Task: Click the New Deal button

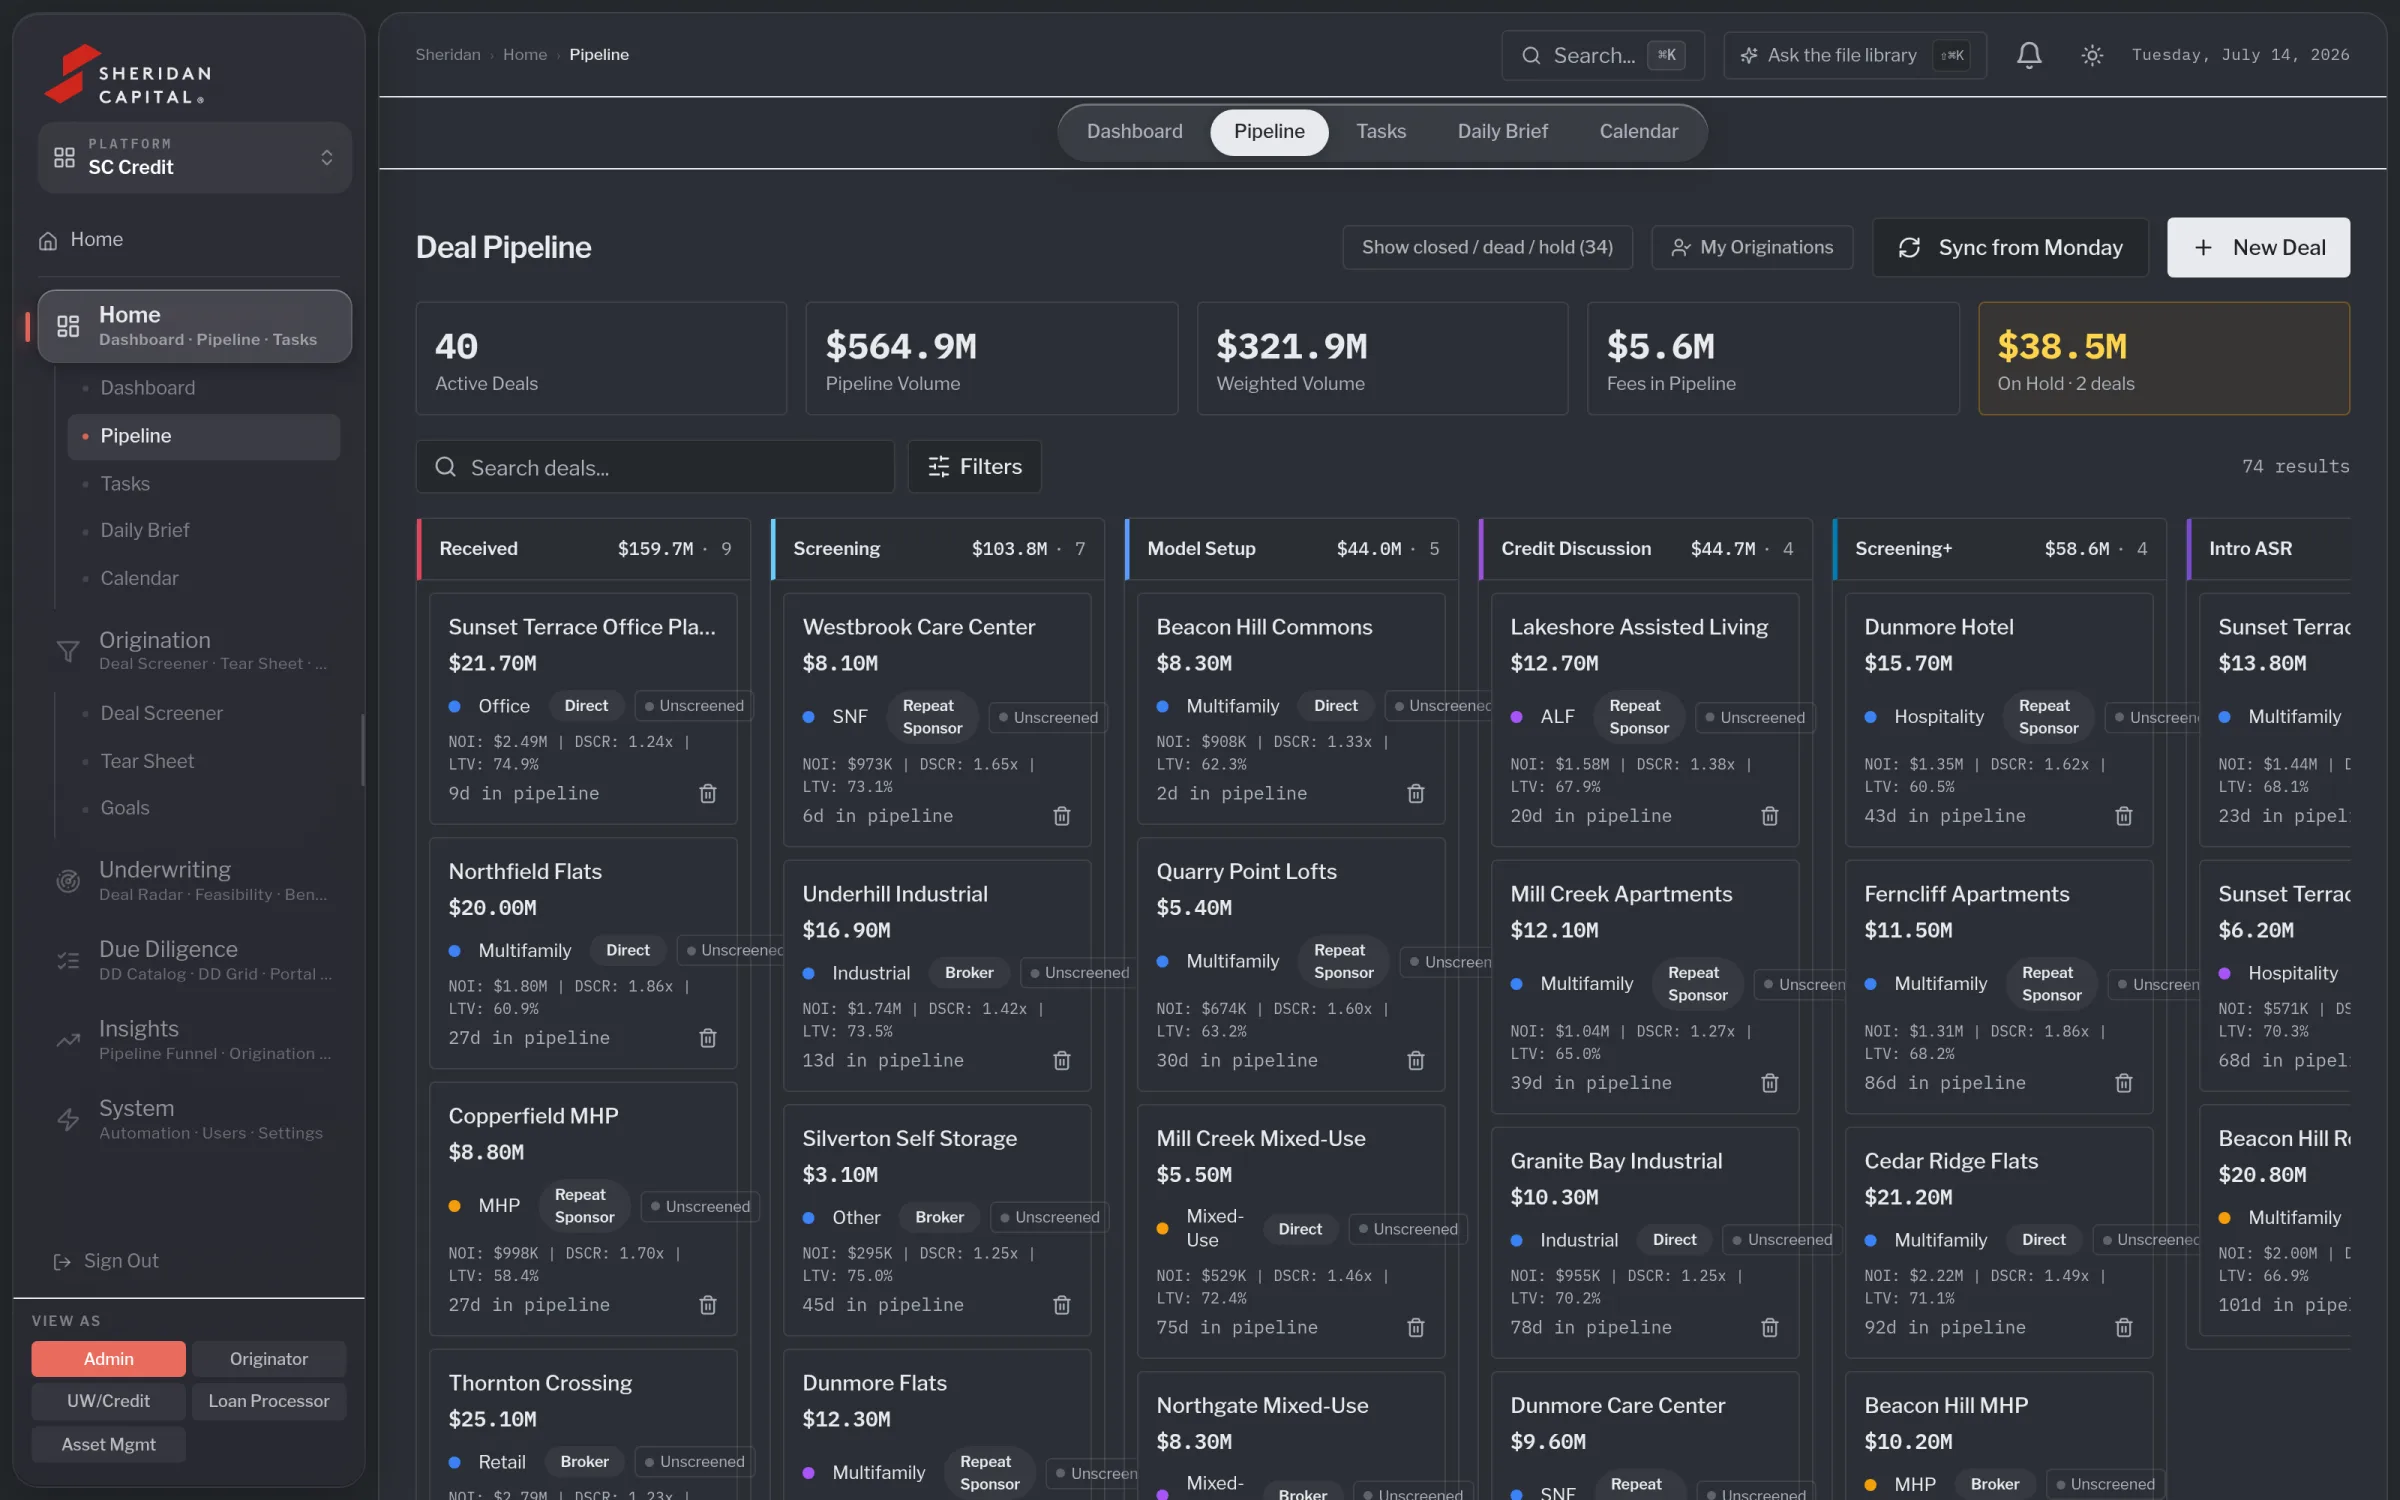Action: 2258,247
